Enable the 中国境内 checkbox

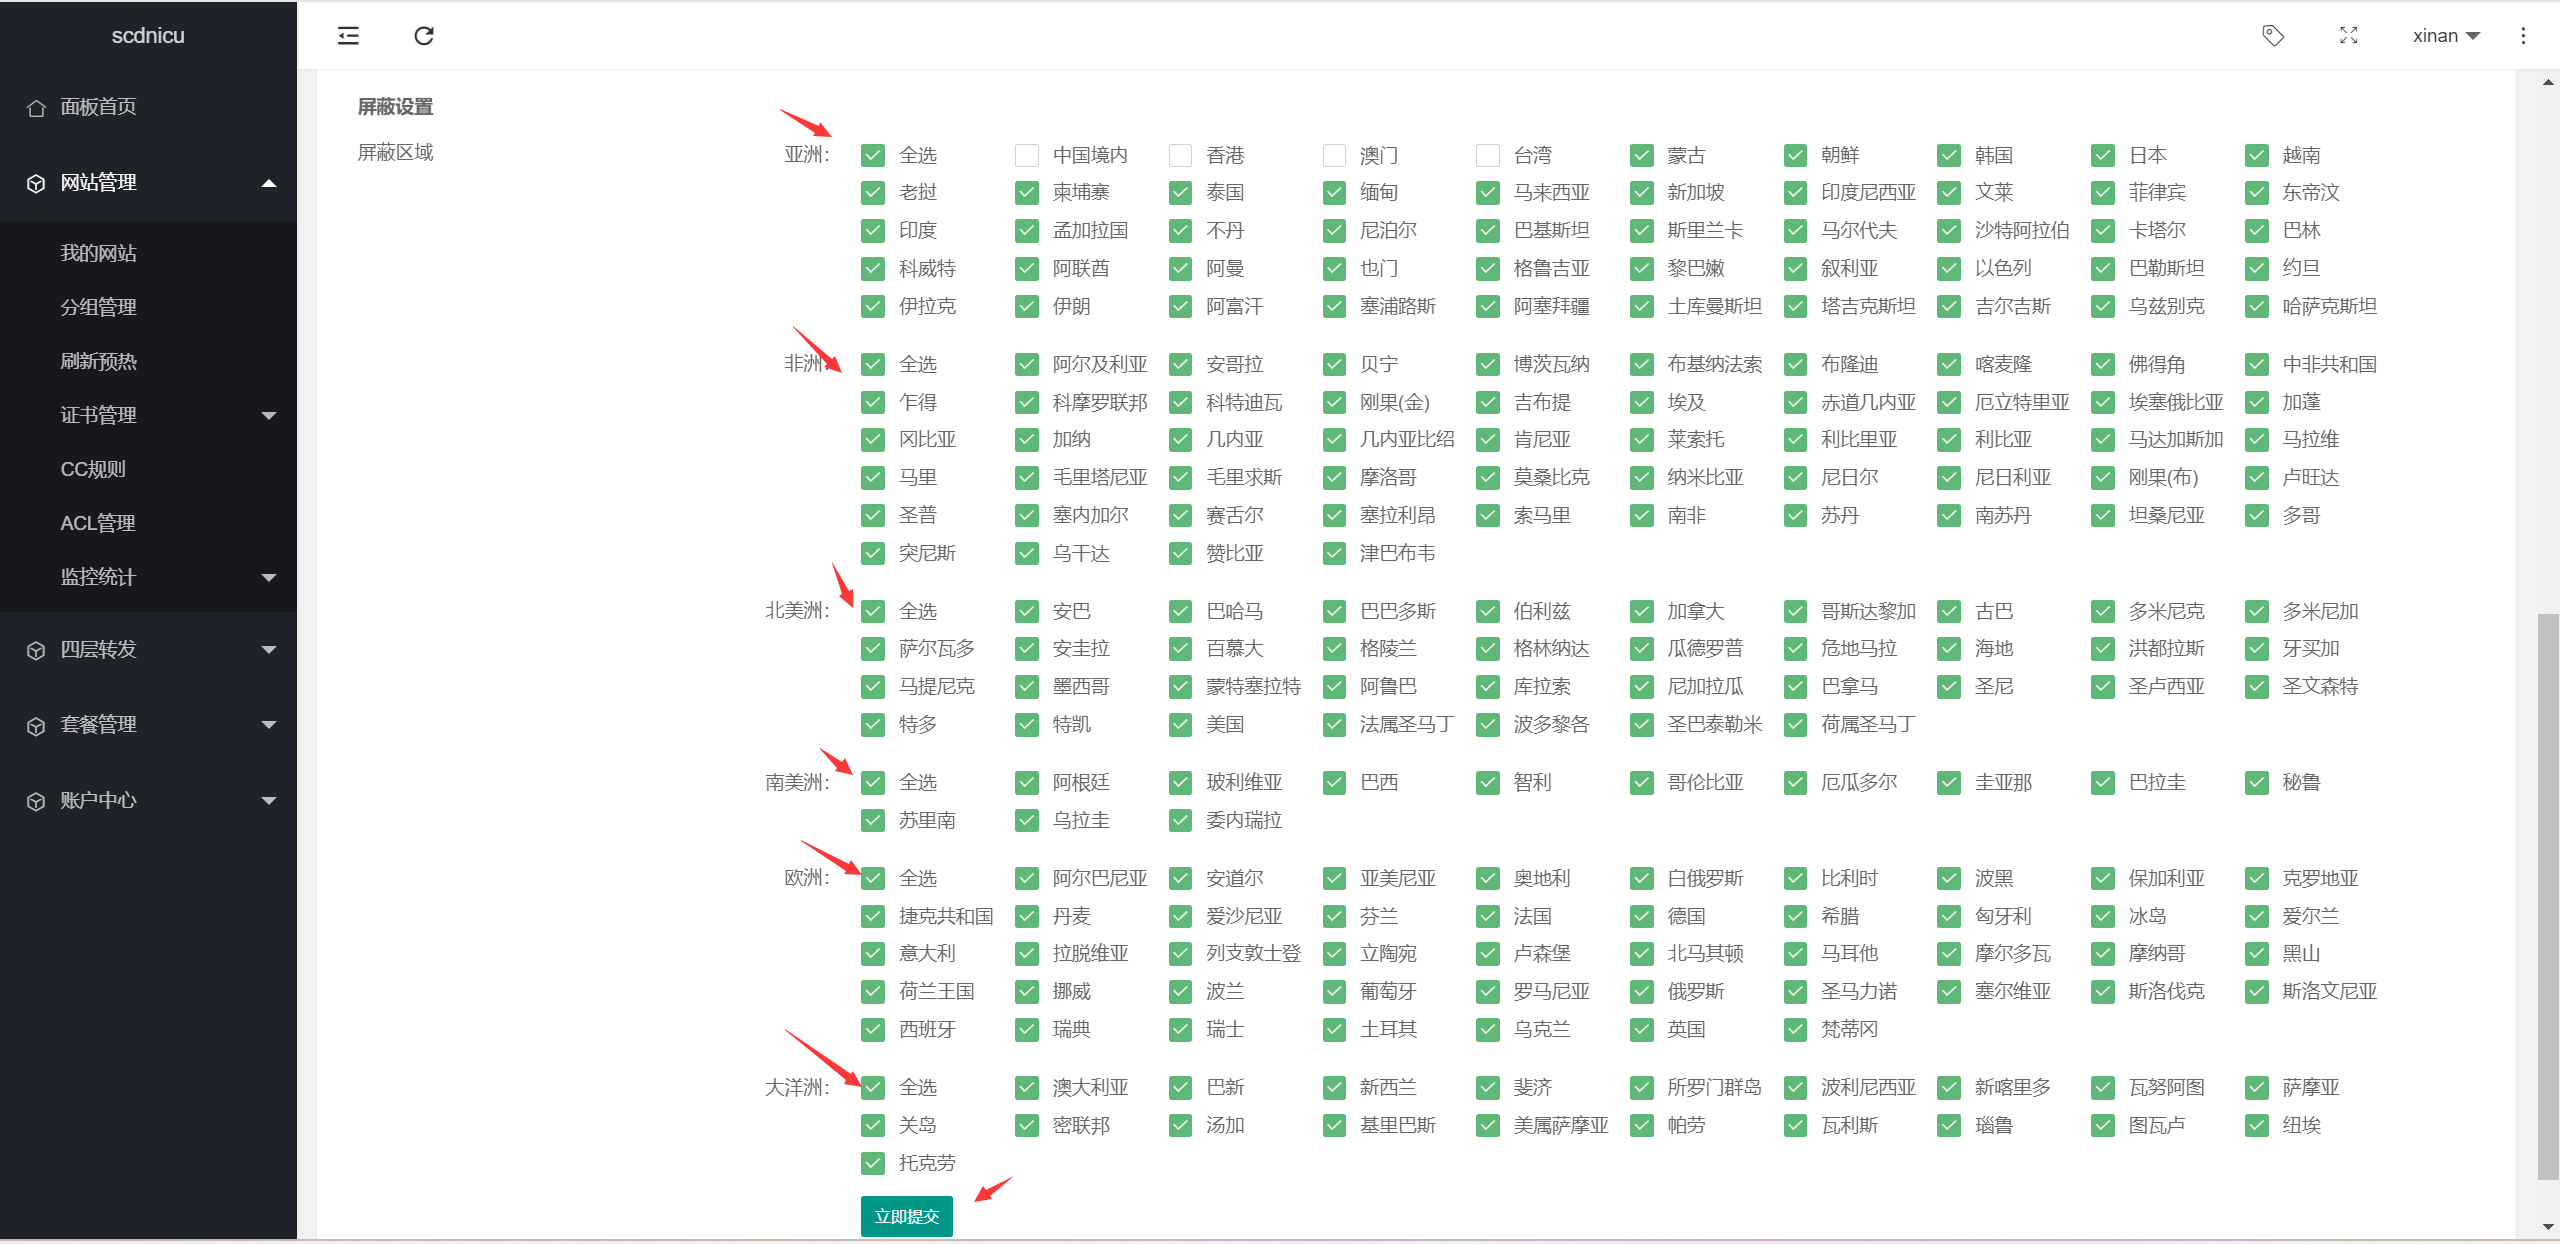[1026, 155]
